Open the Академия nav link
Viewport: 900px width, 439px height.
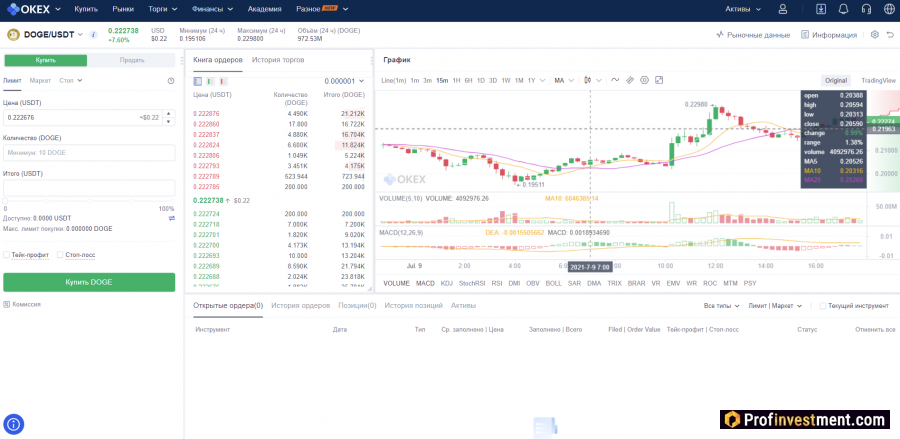pyautogui.click(x=265, y=9)
